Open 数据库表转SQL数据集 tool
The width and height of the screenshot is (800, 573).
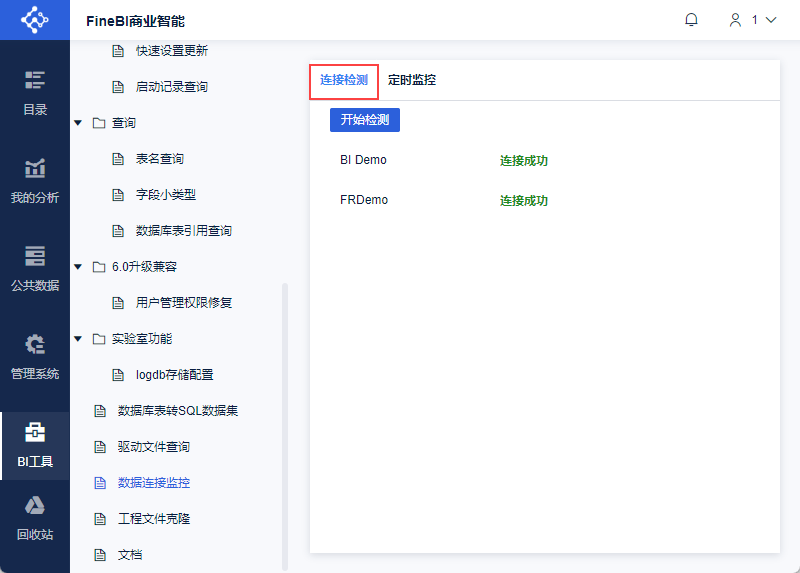[177, 411]
